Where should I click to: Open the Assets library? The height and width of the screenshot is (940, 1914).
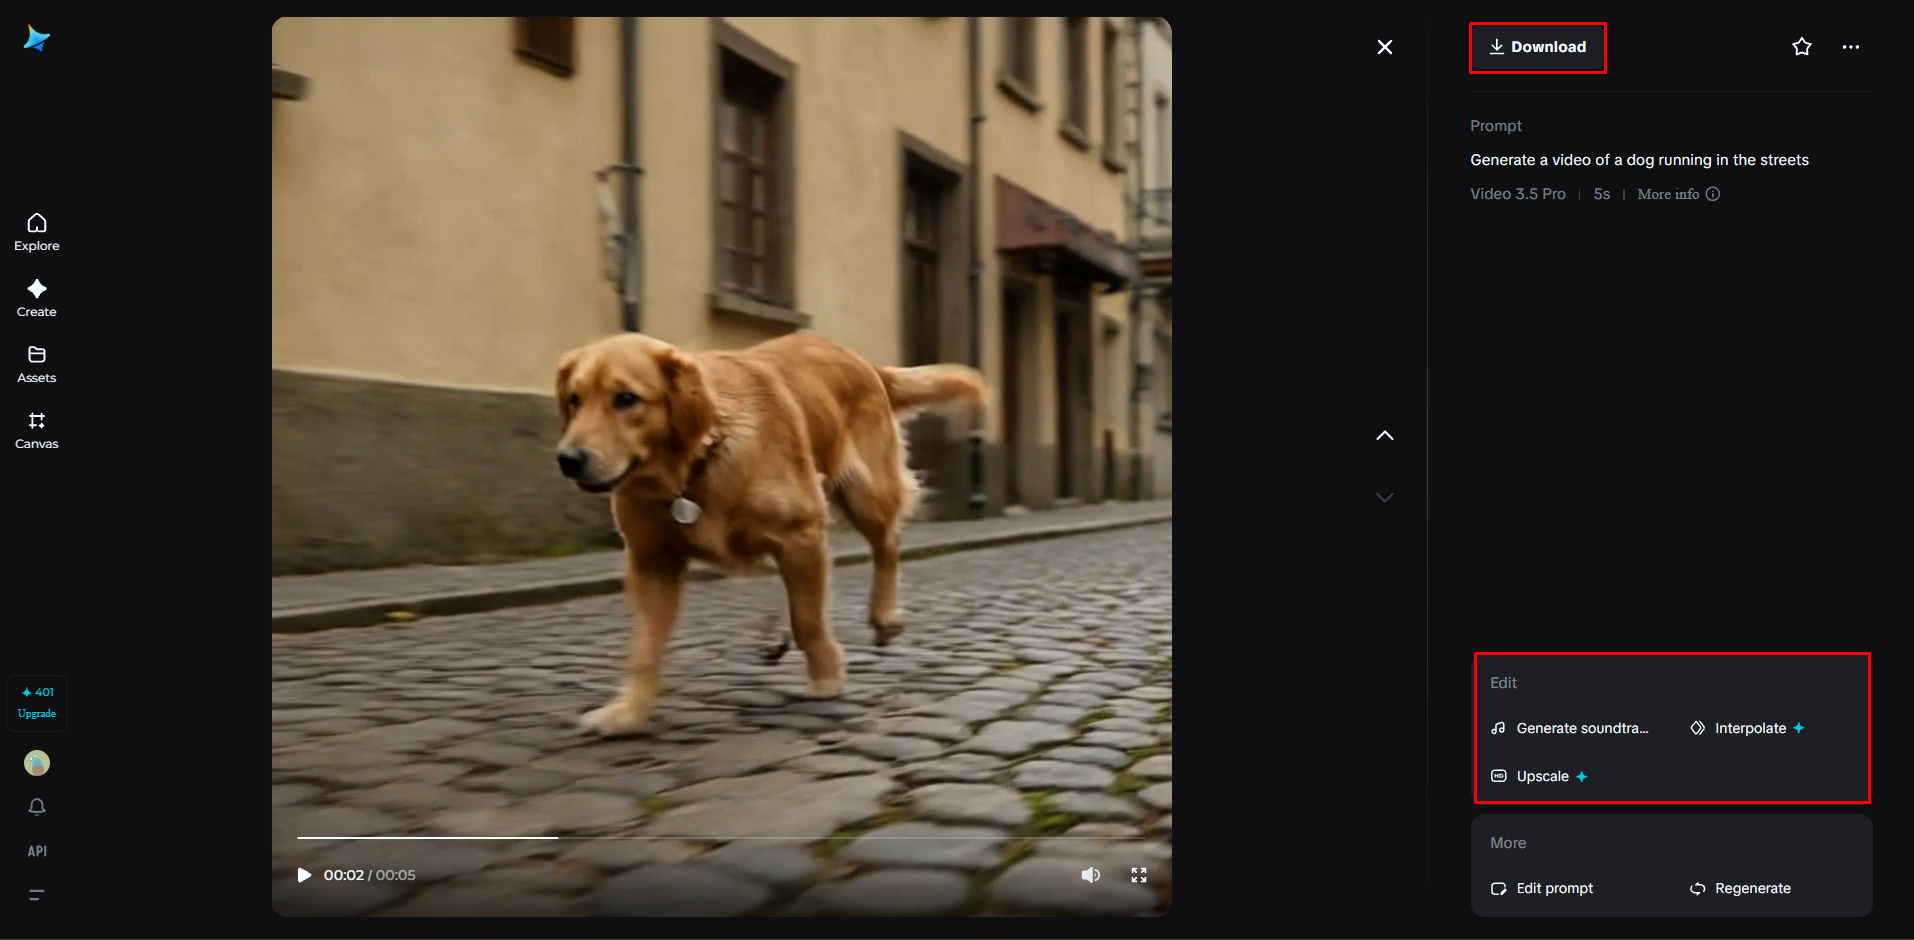[x=36, y=363]
